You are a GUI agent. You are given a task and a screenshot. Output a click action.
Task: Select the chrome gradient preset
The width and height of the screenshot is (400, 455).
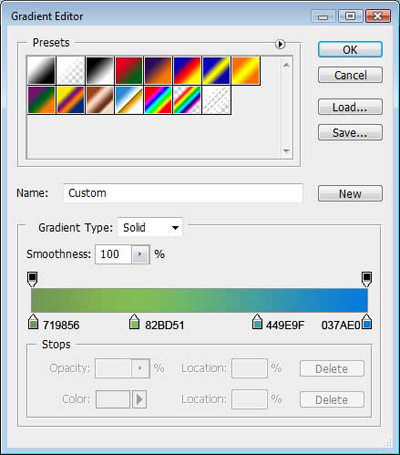[129, 100]
